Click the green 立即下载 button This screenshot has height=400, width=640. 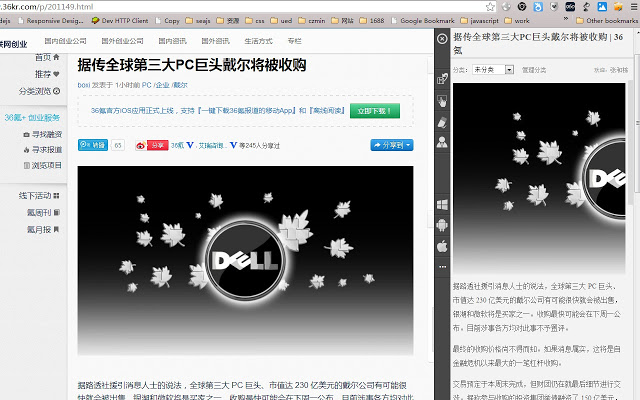pyautogui.click(x=375, y=111)
